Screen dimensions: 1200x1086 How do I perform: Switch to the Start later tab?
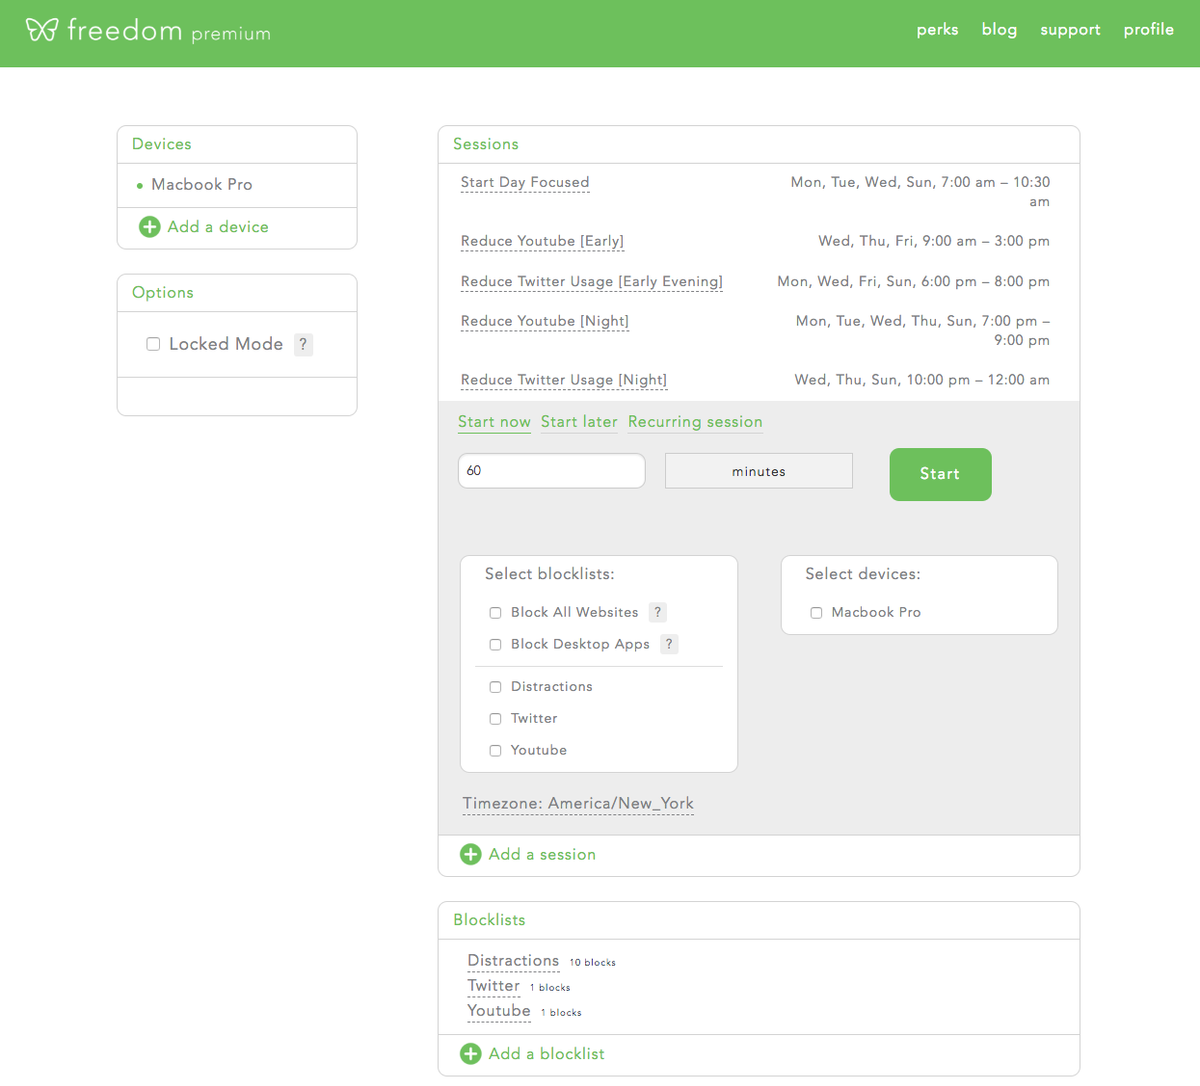(579, 422)
